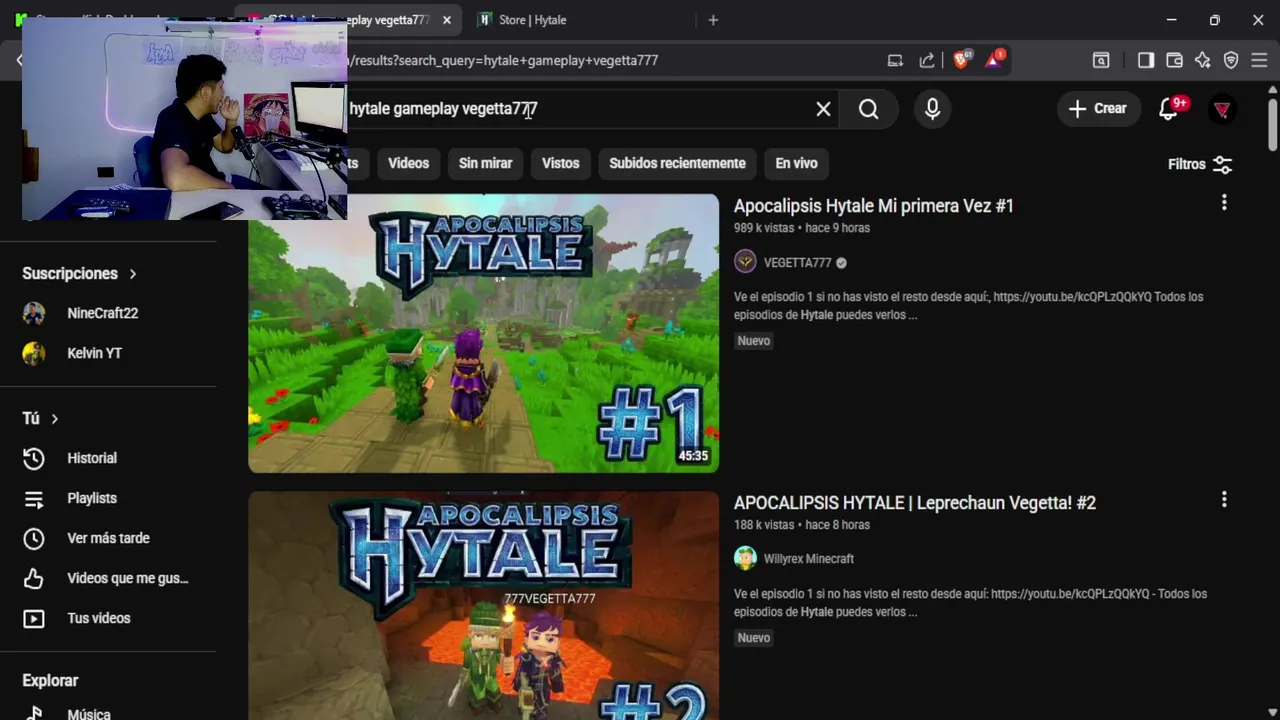Expand the Tú section

(40, 418)
